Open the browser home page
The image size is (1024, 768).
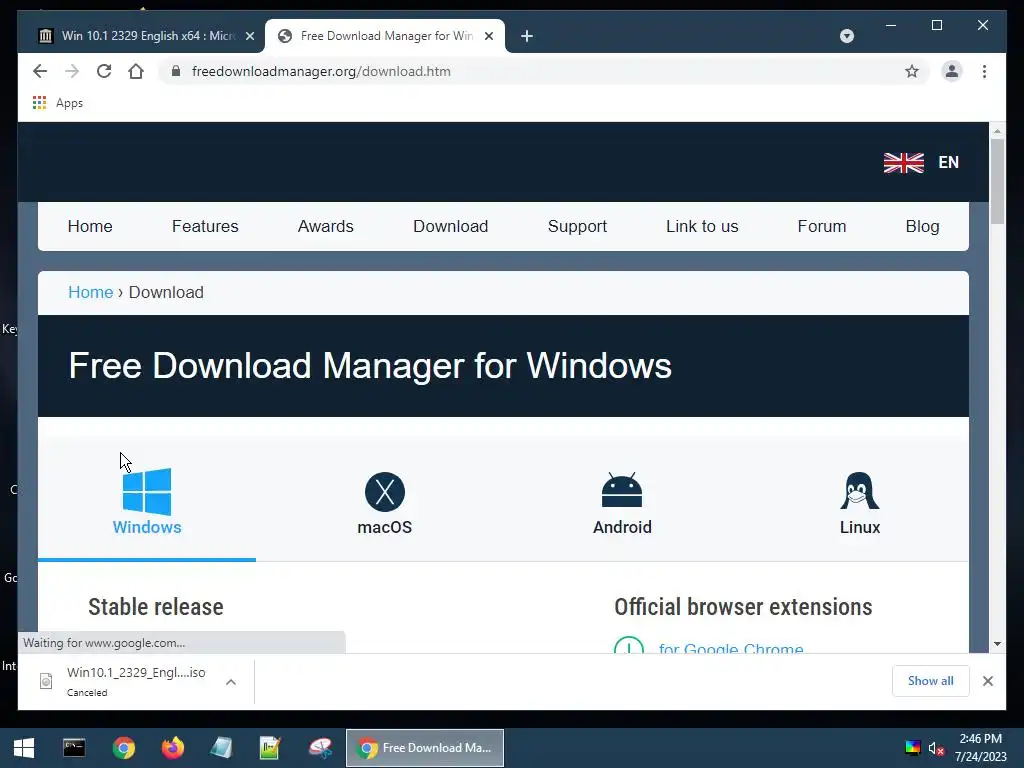tap(136, 71)
